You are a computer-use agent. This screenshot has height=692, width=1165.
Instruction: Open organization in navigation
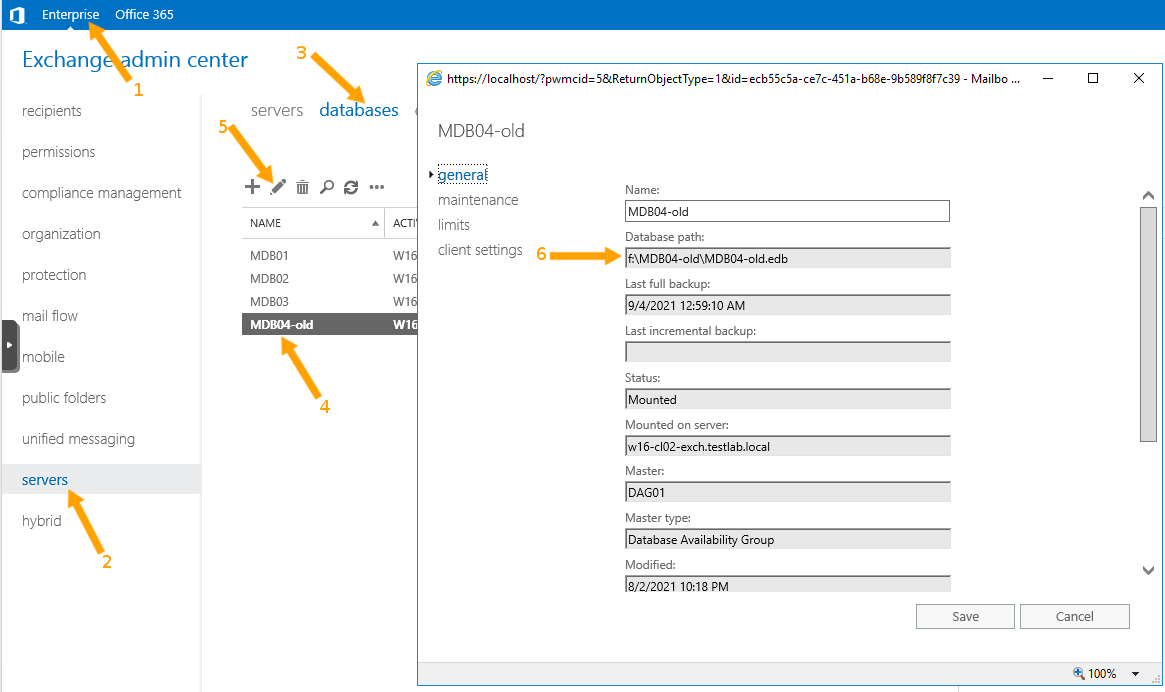tap(61, 233)
